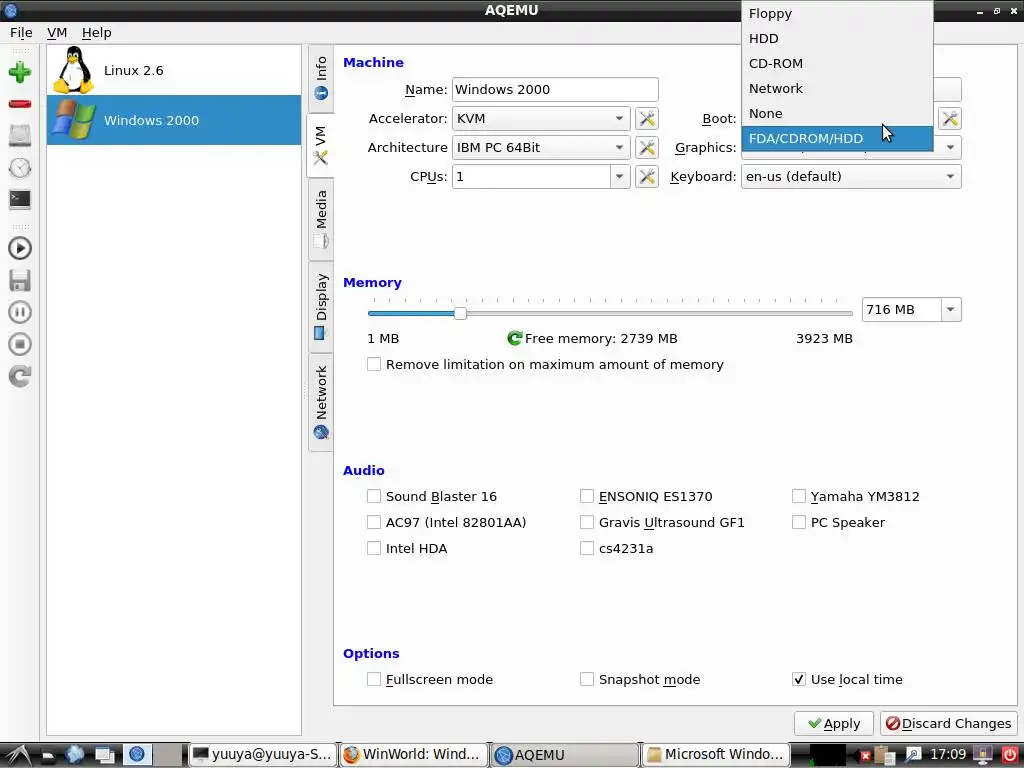The height and width of the screenshot is (768, 1024).
Task: Start the virtual machine with play icon
Action: click(x=20, y=248)
